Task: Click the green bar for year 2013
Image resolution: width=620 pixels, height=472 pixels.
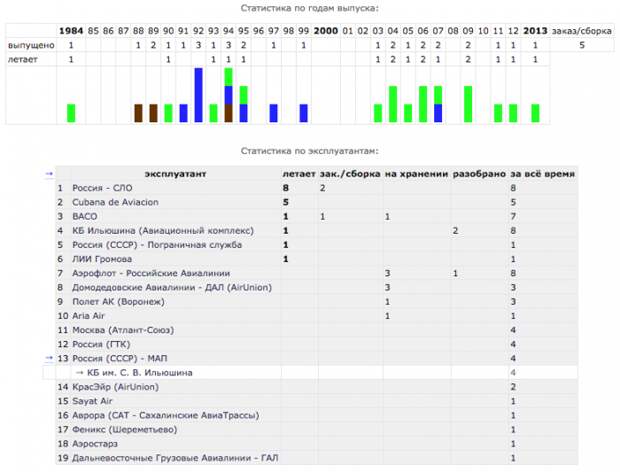Action: (x=535, y=113)
